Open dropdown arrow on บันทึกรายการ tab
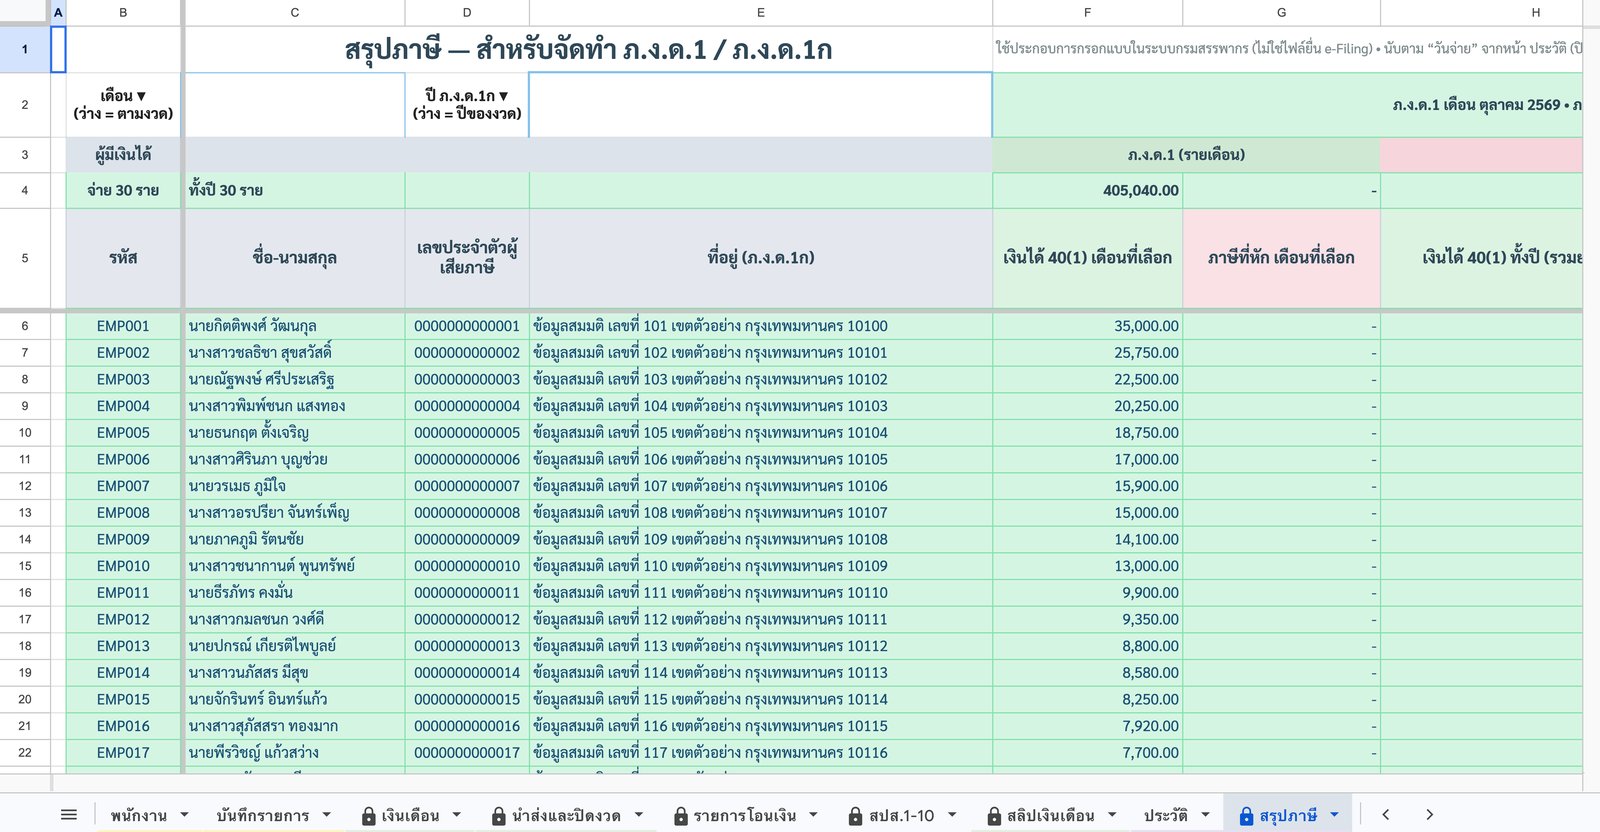 tap(326, 815)
